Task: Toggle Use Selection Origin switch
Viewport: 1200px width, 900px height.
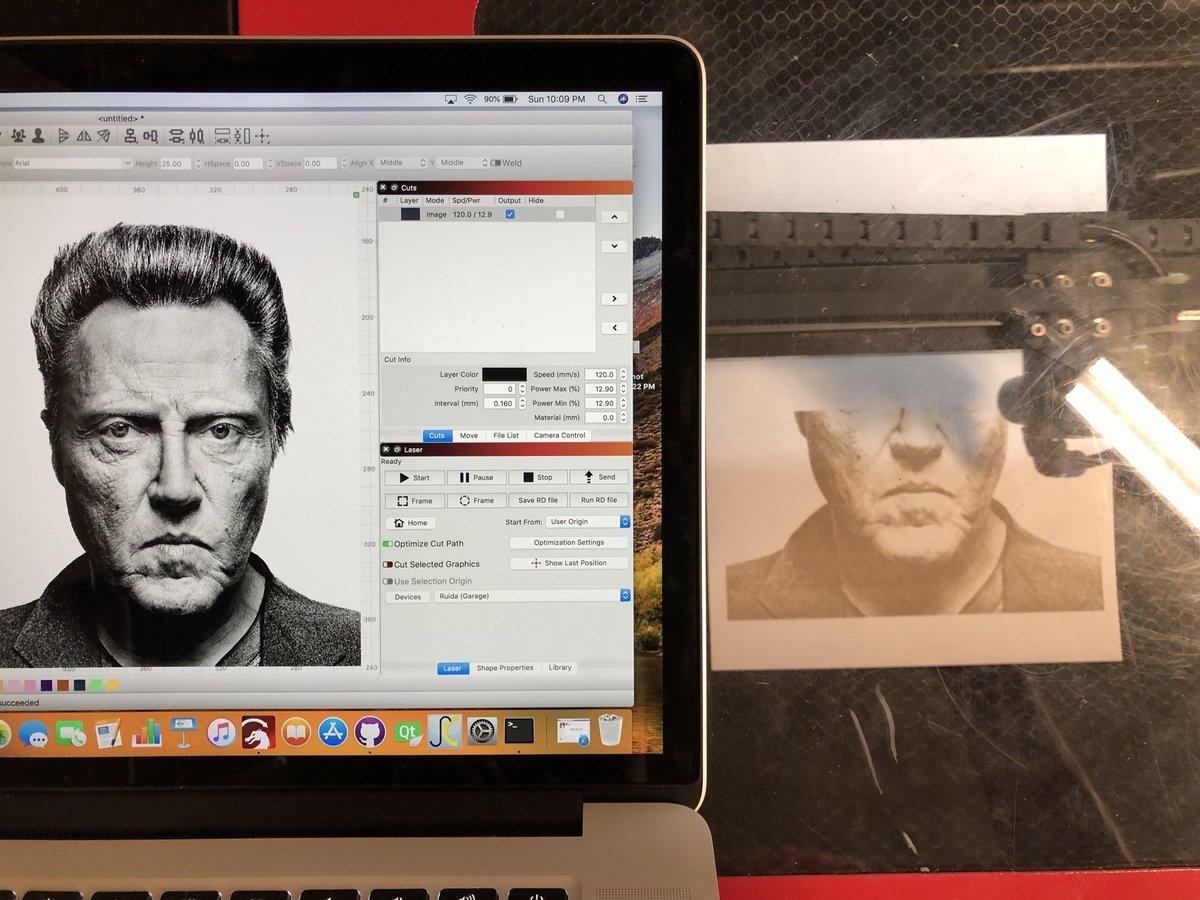Action: [x=388, y=581]
